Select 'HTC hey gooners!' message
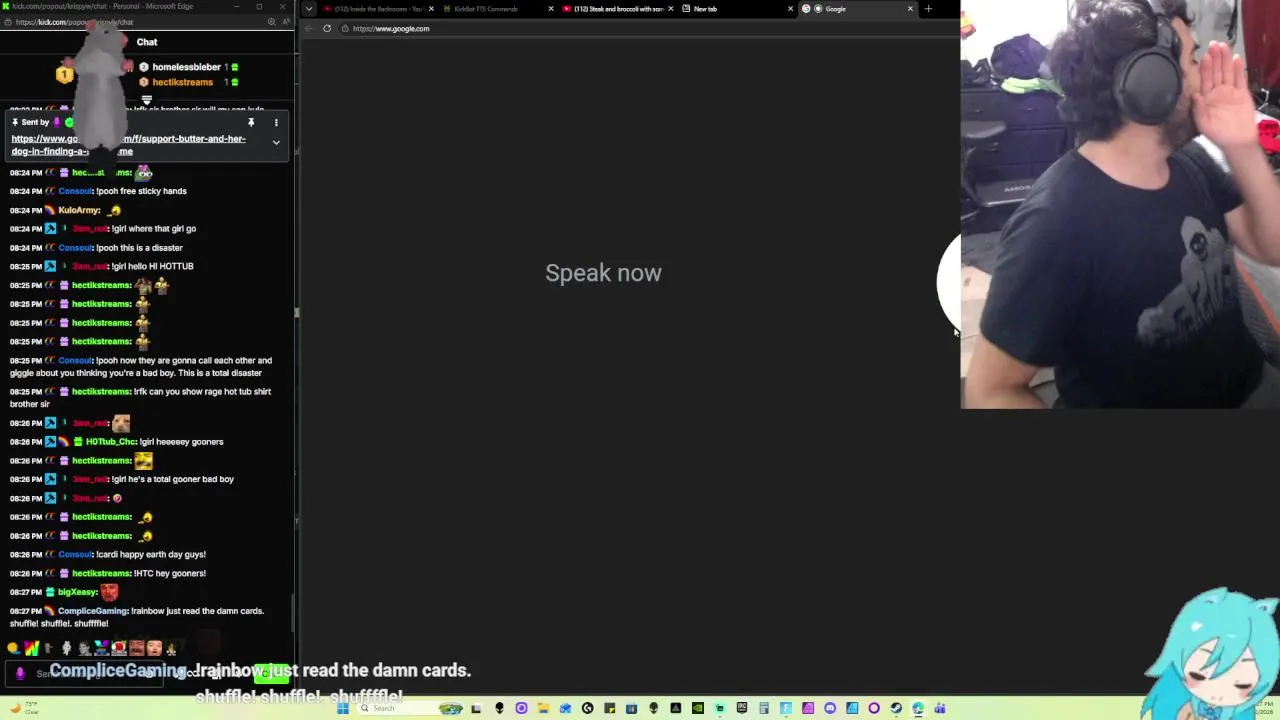1280x720 pixels. [170, 573]
